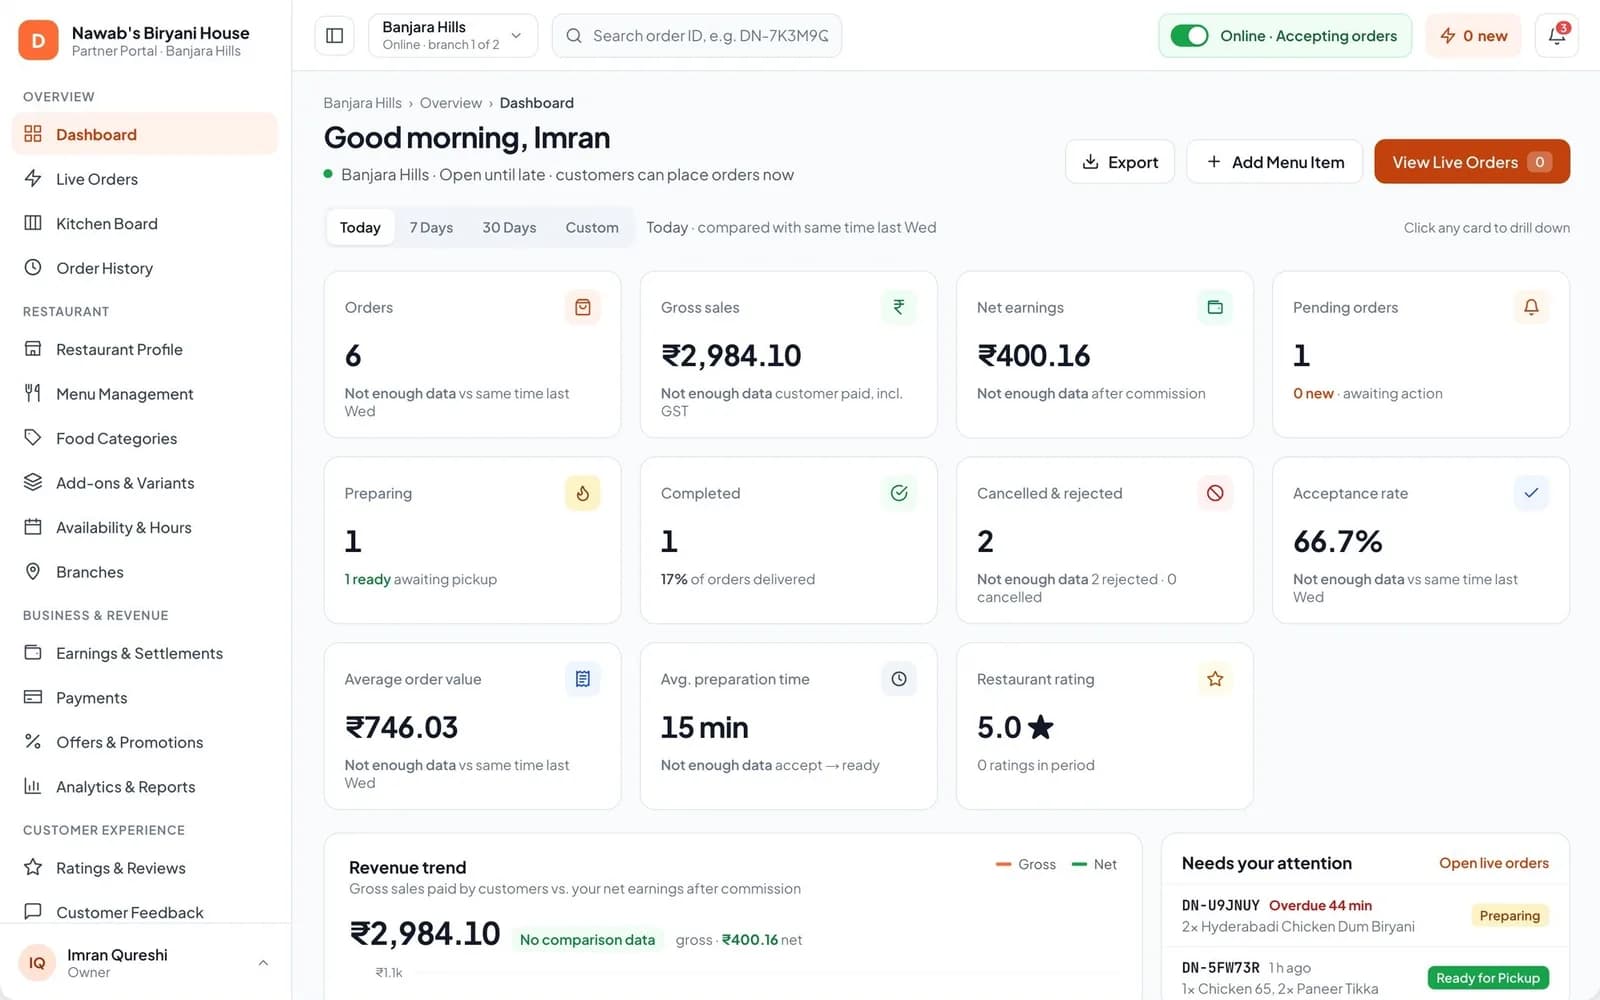Open Customer Feedback

click(145, 912)
